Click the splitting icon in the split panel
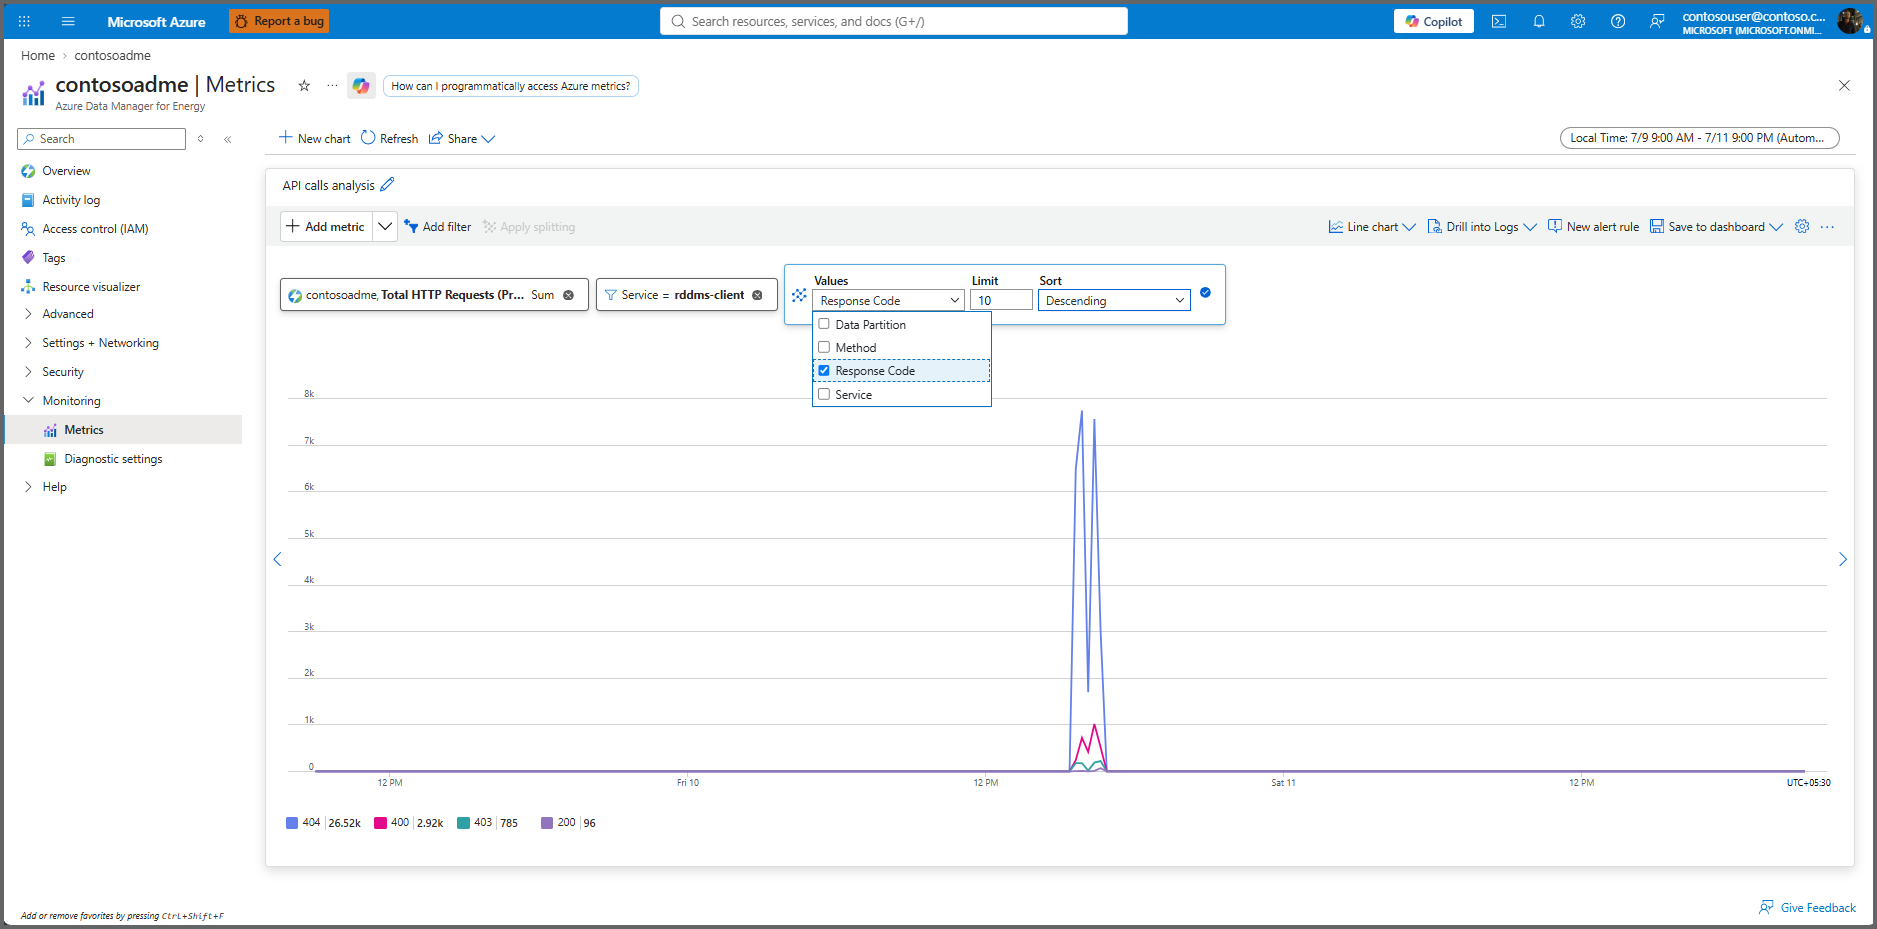 799,295
